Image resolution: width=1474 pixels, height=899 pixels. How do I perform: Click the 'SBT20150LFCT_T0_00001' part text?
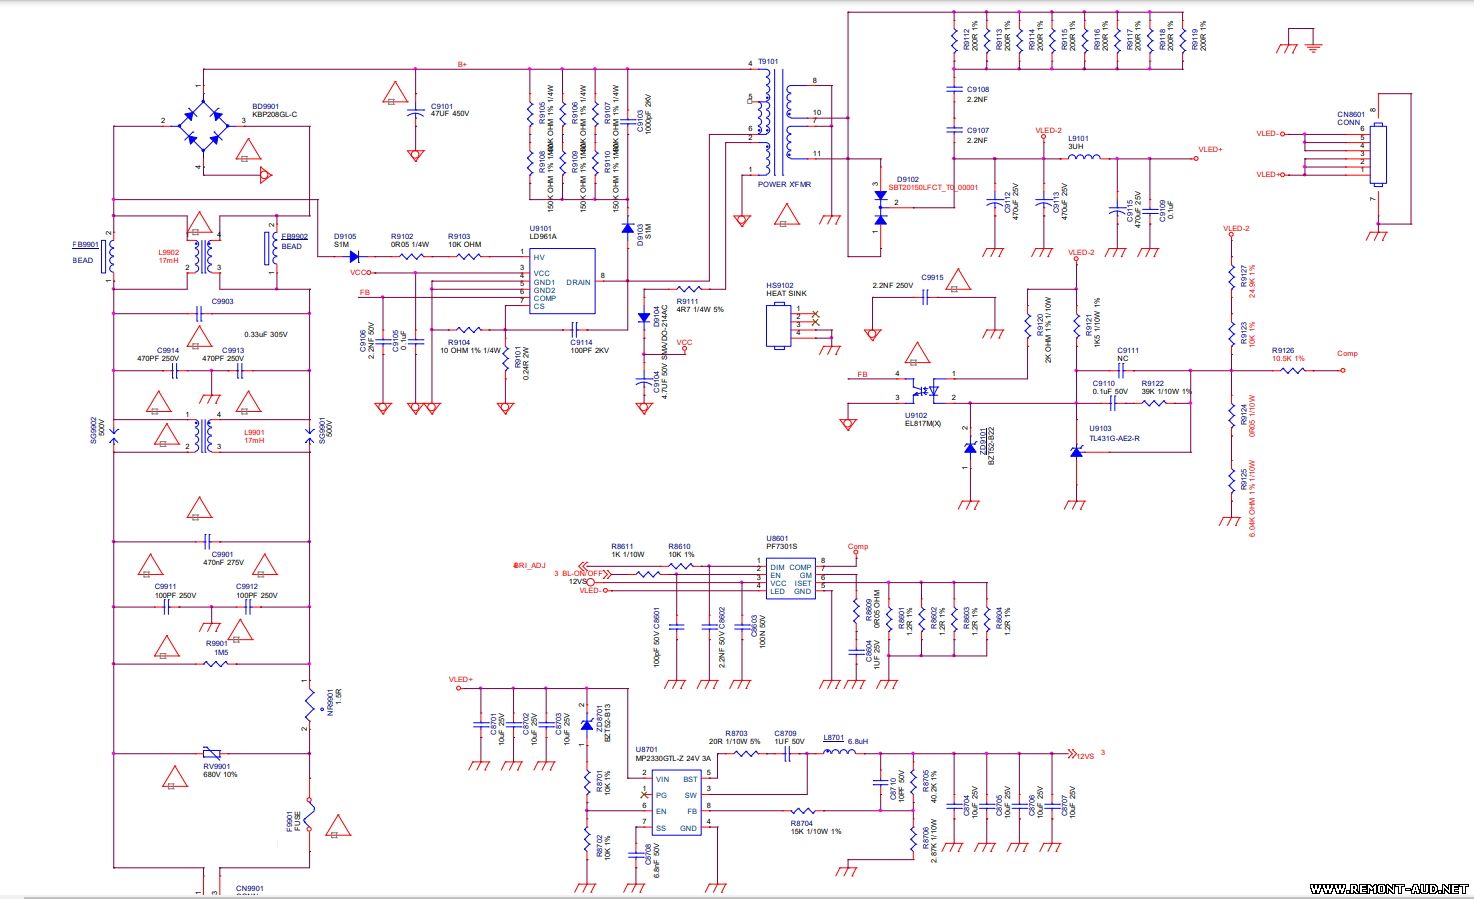click(933, 187)
